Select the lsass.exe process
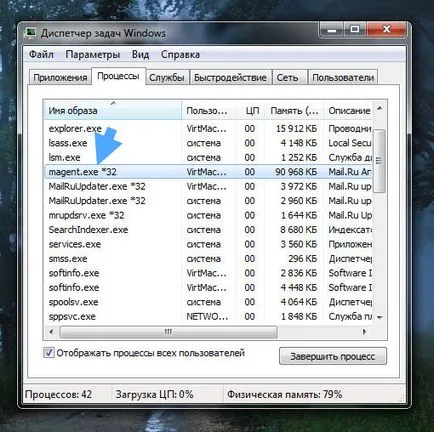This screenshot has height=432, width=434. (x=208, y=143)
